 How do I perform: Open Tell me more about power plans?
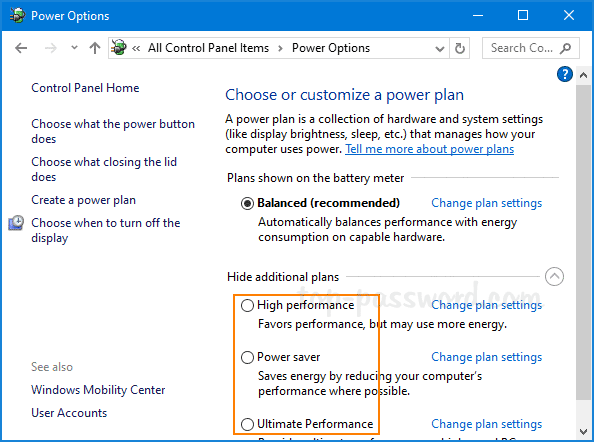[429, 149]
